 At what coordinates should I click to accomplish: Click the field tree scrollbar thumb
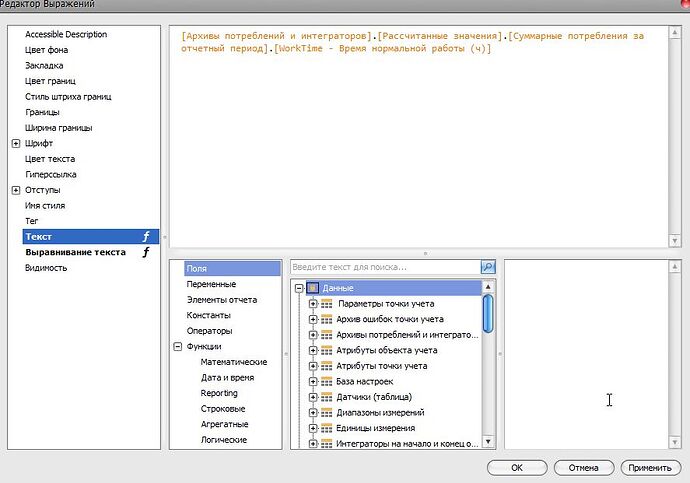488,314
